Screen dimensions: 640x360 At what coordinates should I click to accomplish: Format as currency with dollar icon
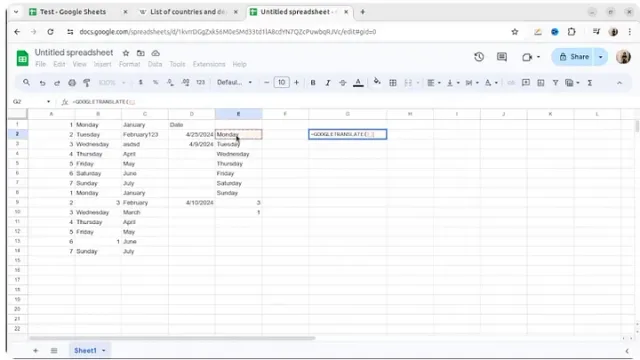tap(140, 82)
